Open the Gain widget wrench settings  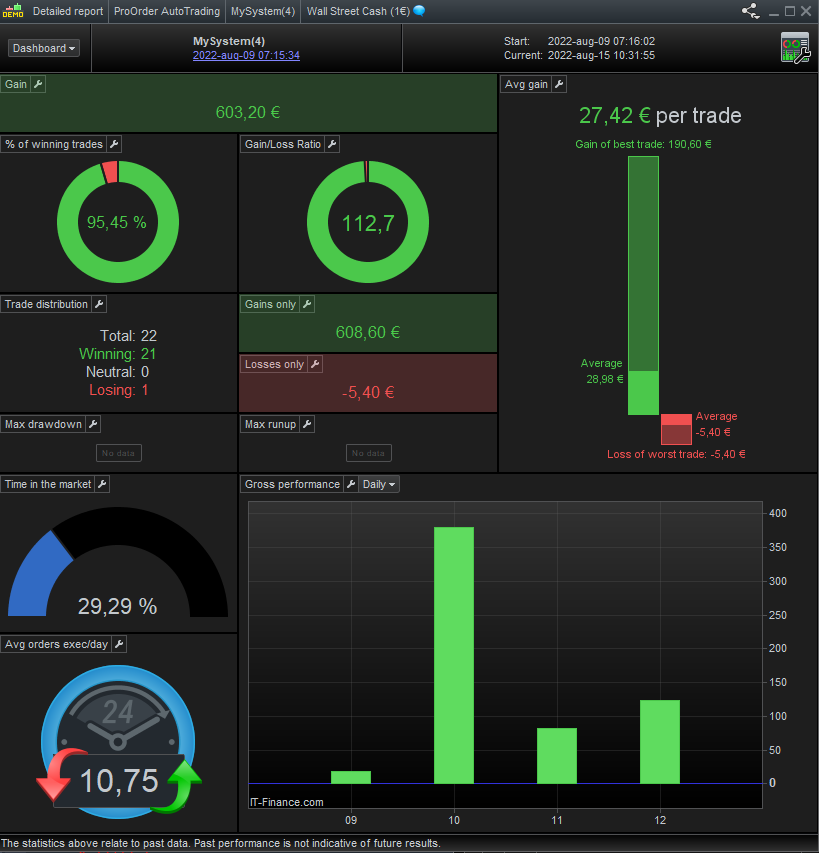click(x=38, y=84)
